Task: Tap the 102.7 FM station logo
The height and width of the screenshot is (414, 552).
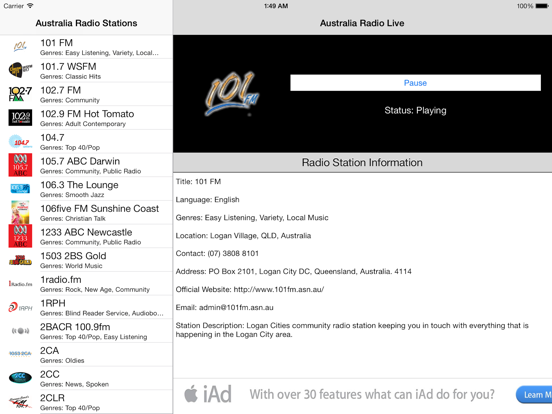Action: (x=20, y=94)
